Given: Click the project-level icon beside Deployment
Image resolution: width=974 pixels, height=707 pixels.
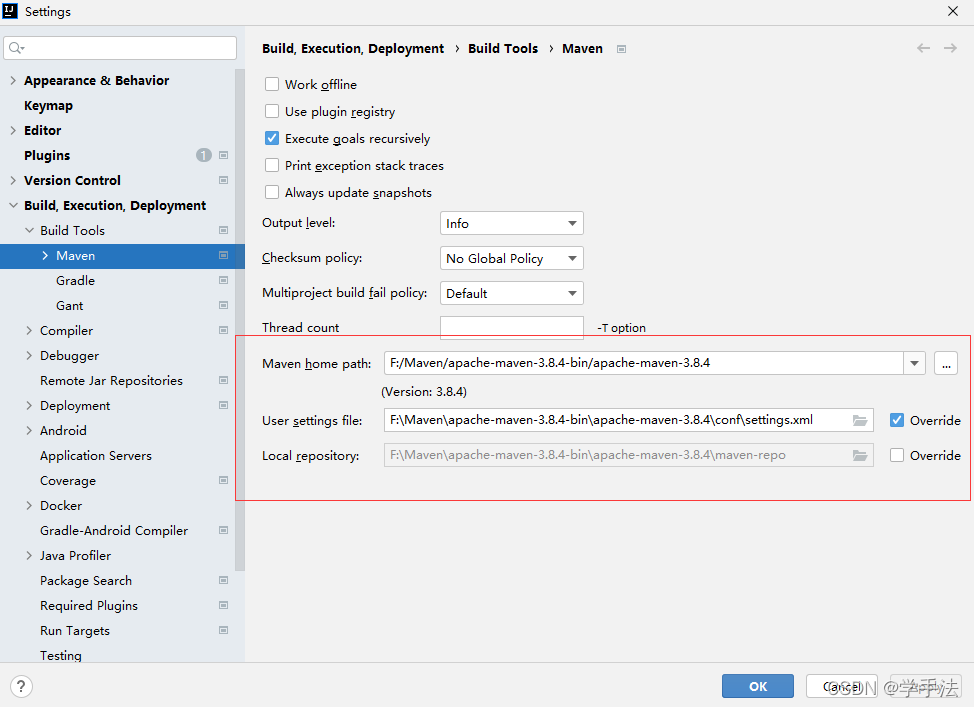Looking at the screenshot, I should click(224, 405).
